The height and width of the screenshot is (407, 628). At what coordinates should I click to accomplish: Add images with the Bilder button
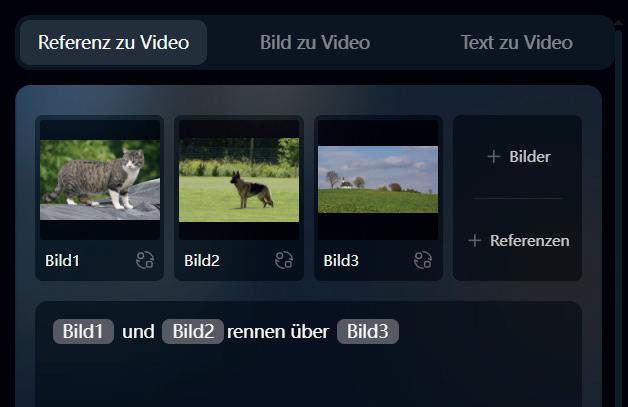[x=519, y=156]
